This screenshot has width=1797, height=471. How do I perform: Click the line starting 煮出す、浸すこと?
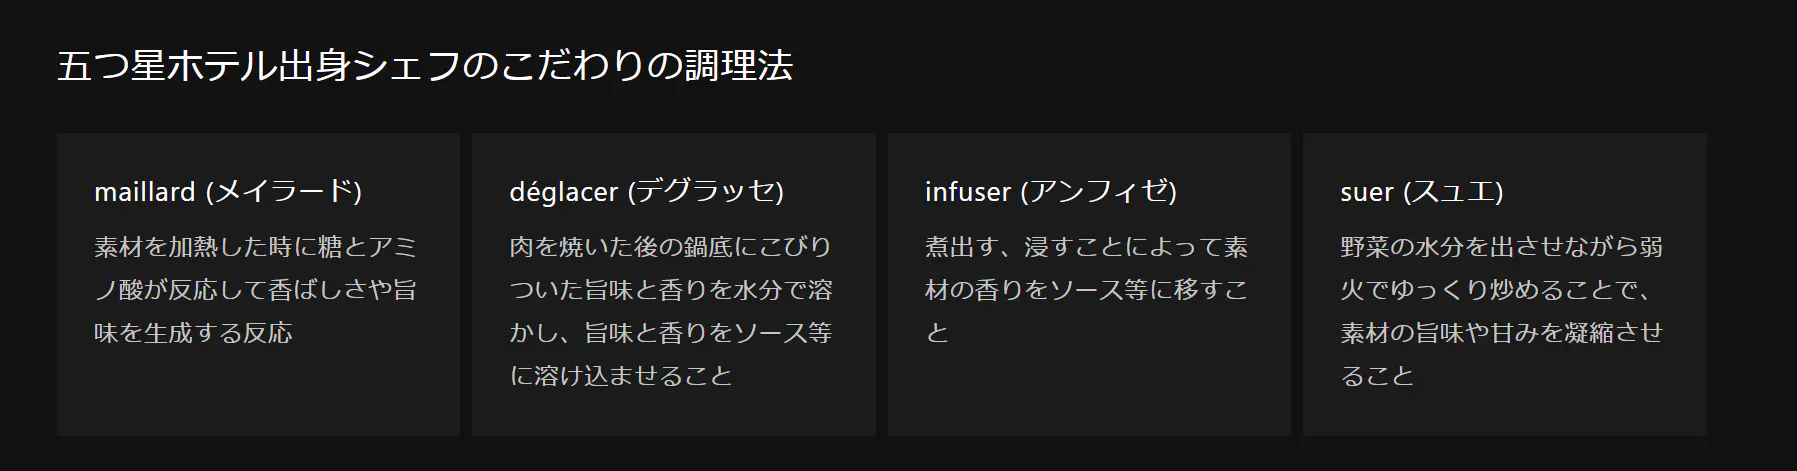[x=1086, y=247]
